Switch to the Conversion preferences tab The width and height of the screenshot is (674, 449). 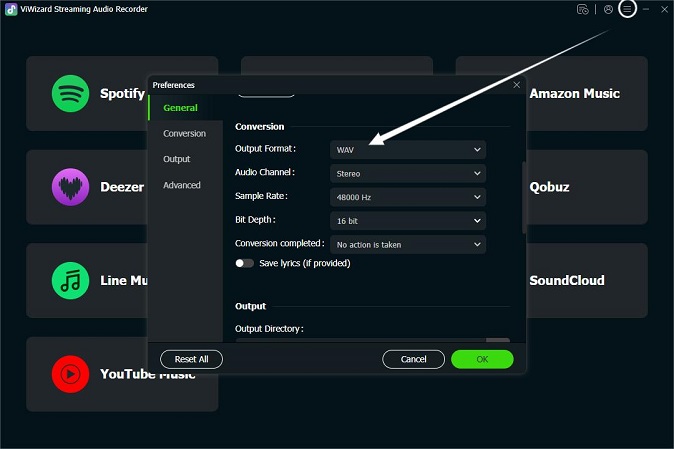point(185,133)
